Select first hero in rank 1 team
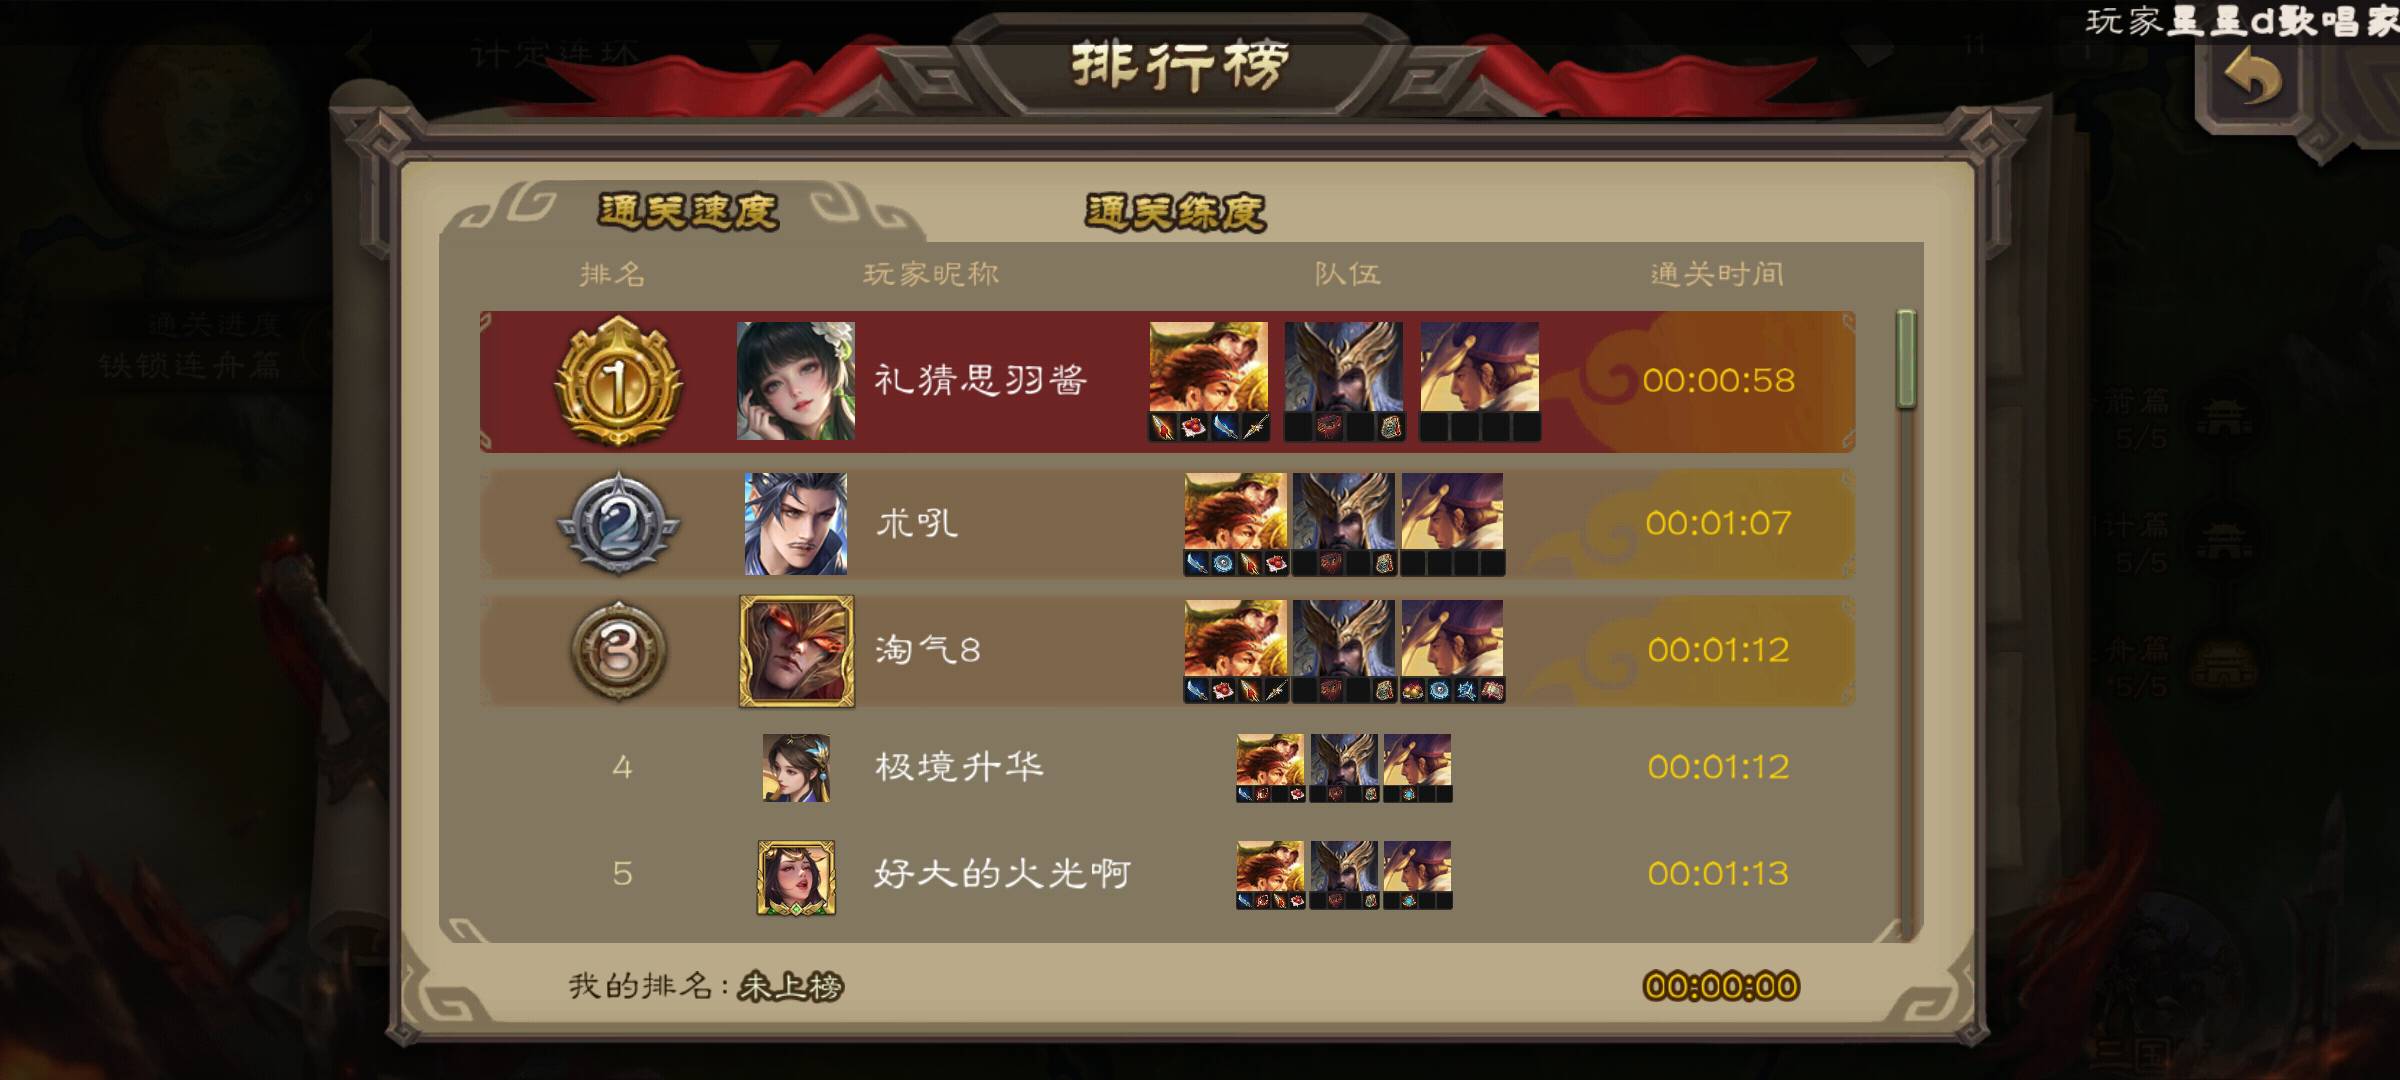 tap(1209, 367)
